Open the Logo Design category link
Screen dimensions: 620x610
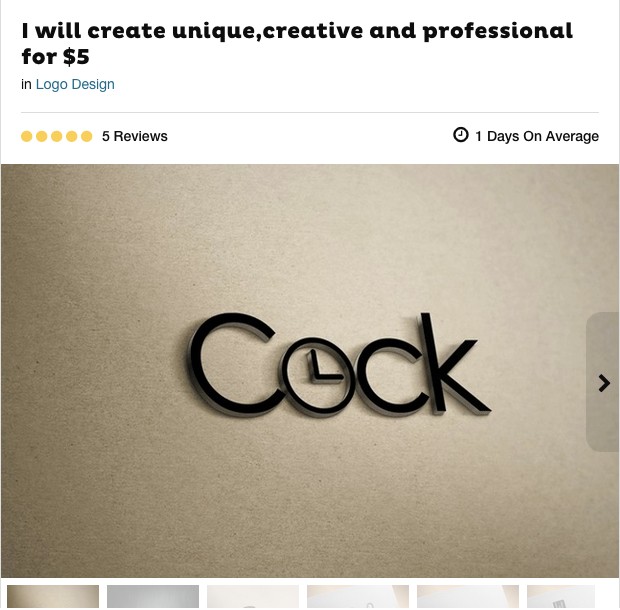click(75, 84)
